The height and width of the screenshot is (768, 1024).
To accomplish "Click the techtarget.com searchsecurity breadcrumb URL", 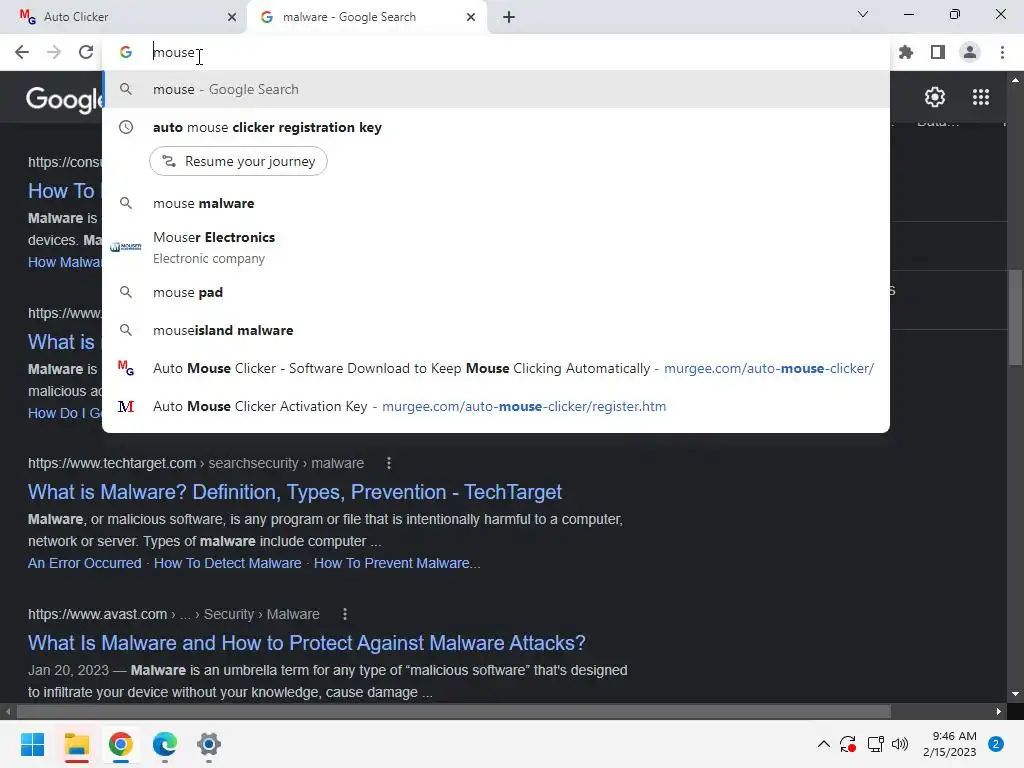I will click(196, 463).
